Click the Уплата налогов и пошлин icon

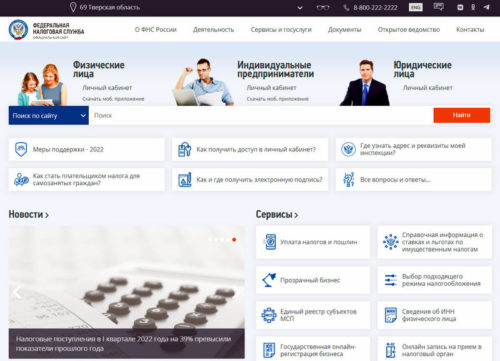[270, 242]
